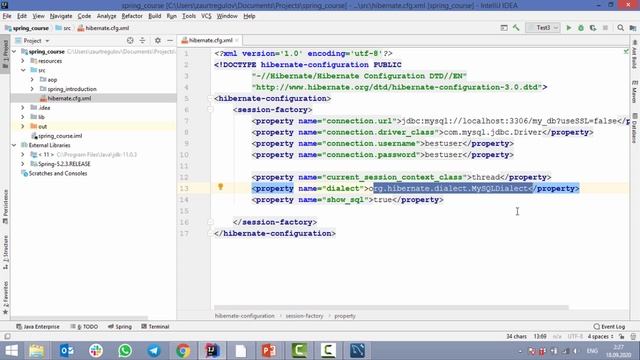Open the Refactor menu
The image size is (640, 360).
(132, 16)
